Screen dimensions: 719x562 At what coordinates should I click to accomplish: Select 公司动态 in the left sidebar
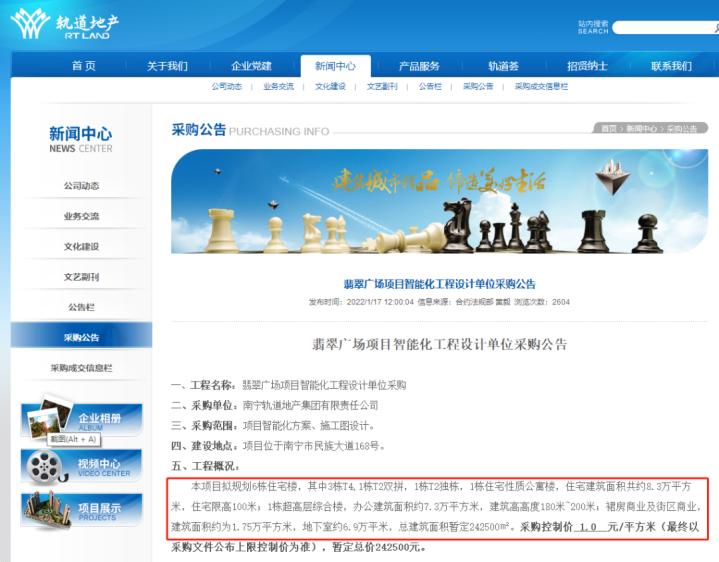[x=81, y=186]
